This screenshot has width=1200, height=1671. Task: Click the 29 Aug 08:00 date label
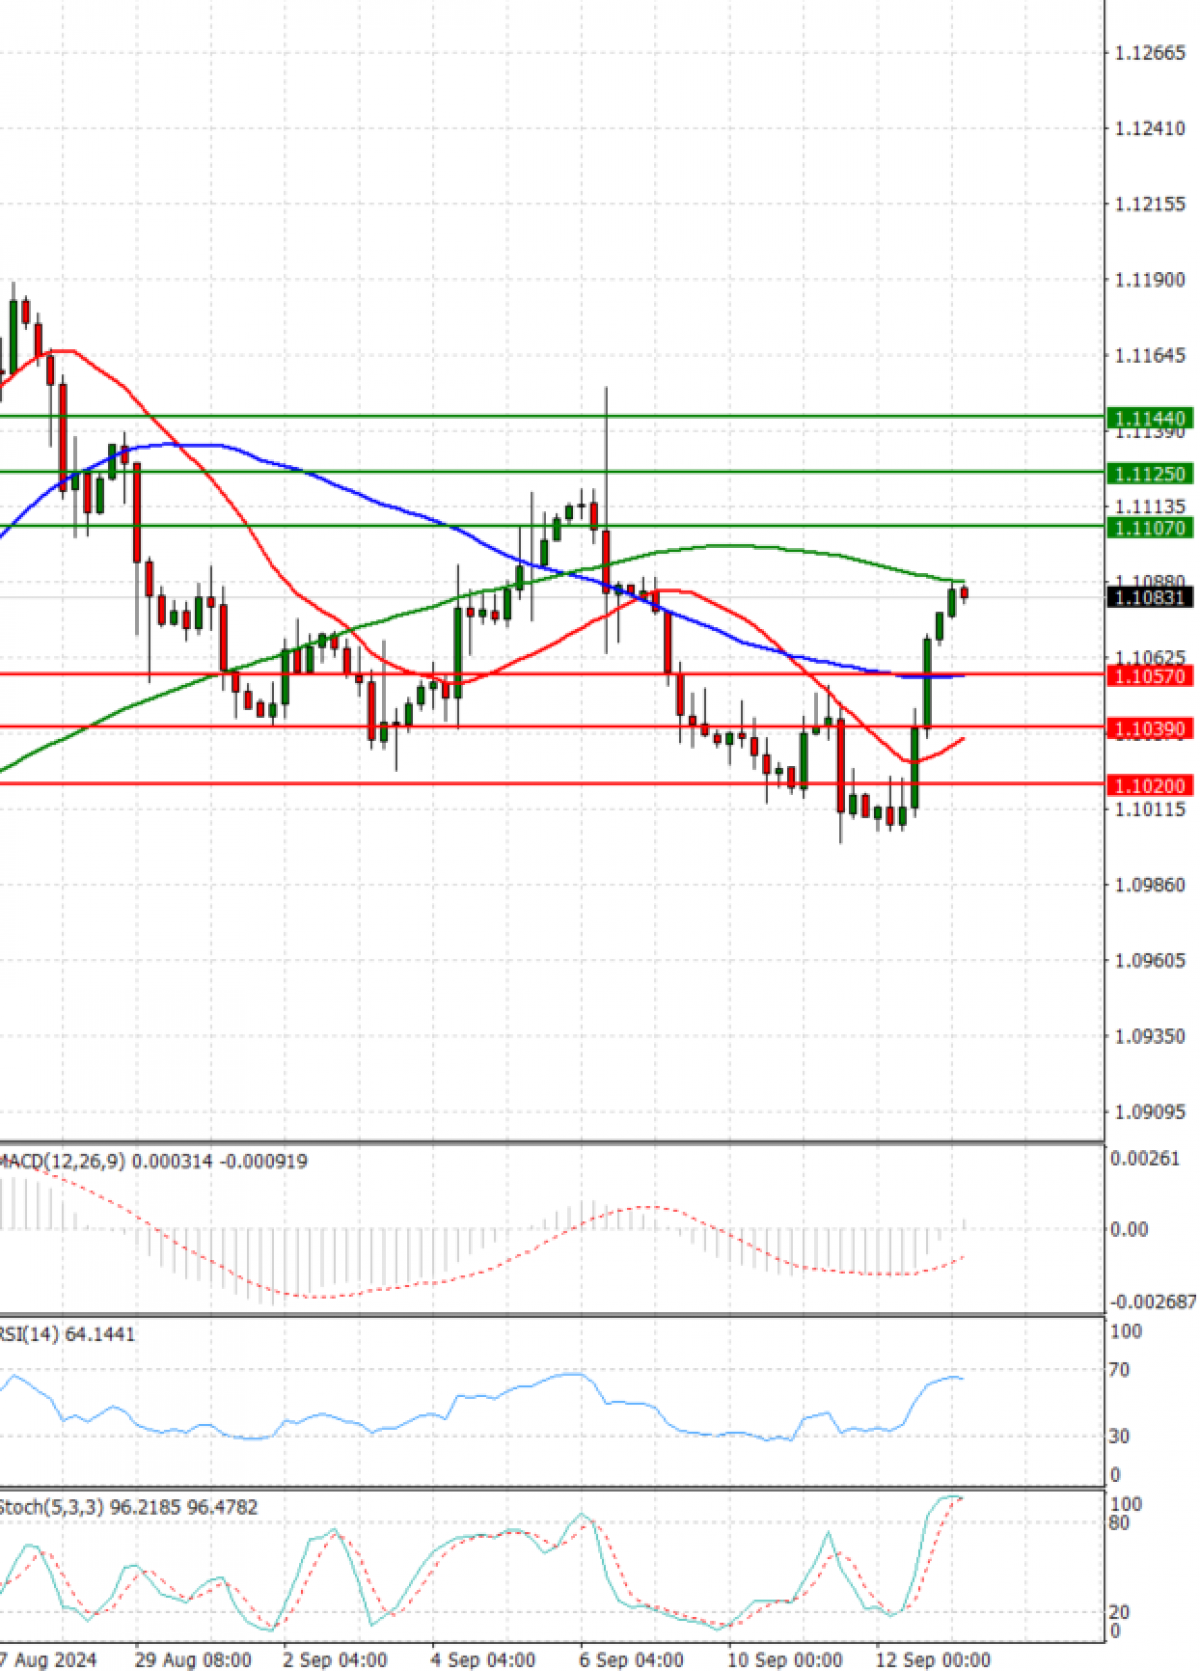pos(193,1659)
